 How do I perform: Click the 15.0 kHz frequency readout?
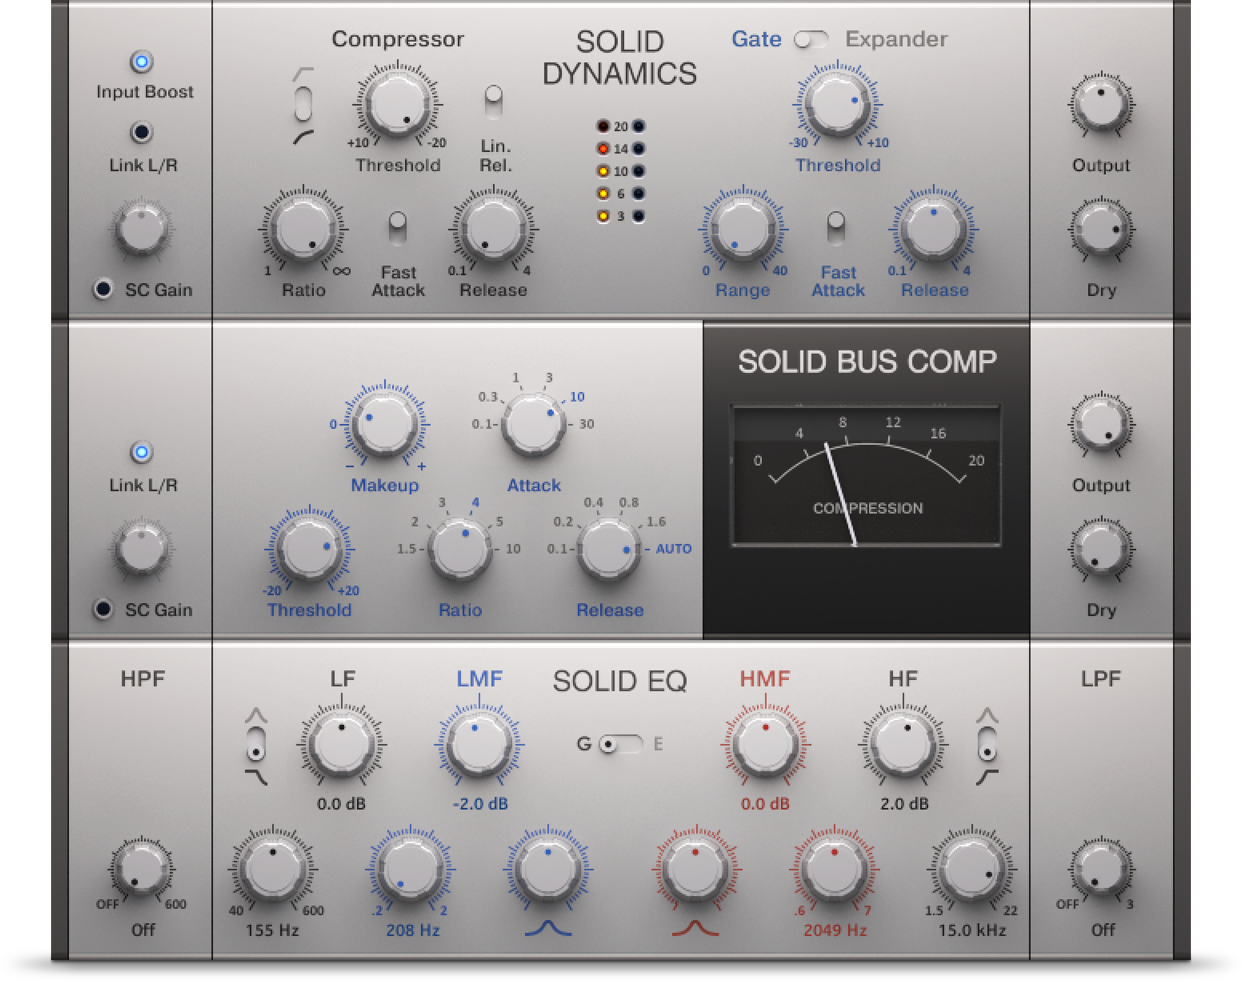coord(972,930)
